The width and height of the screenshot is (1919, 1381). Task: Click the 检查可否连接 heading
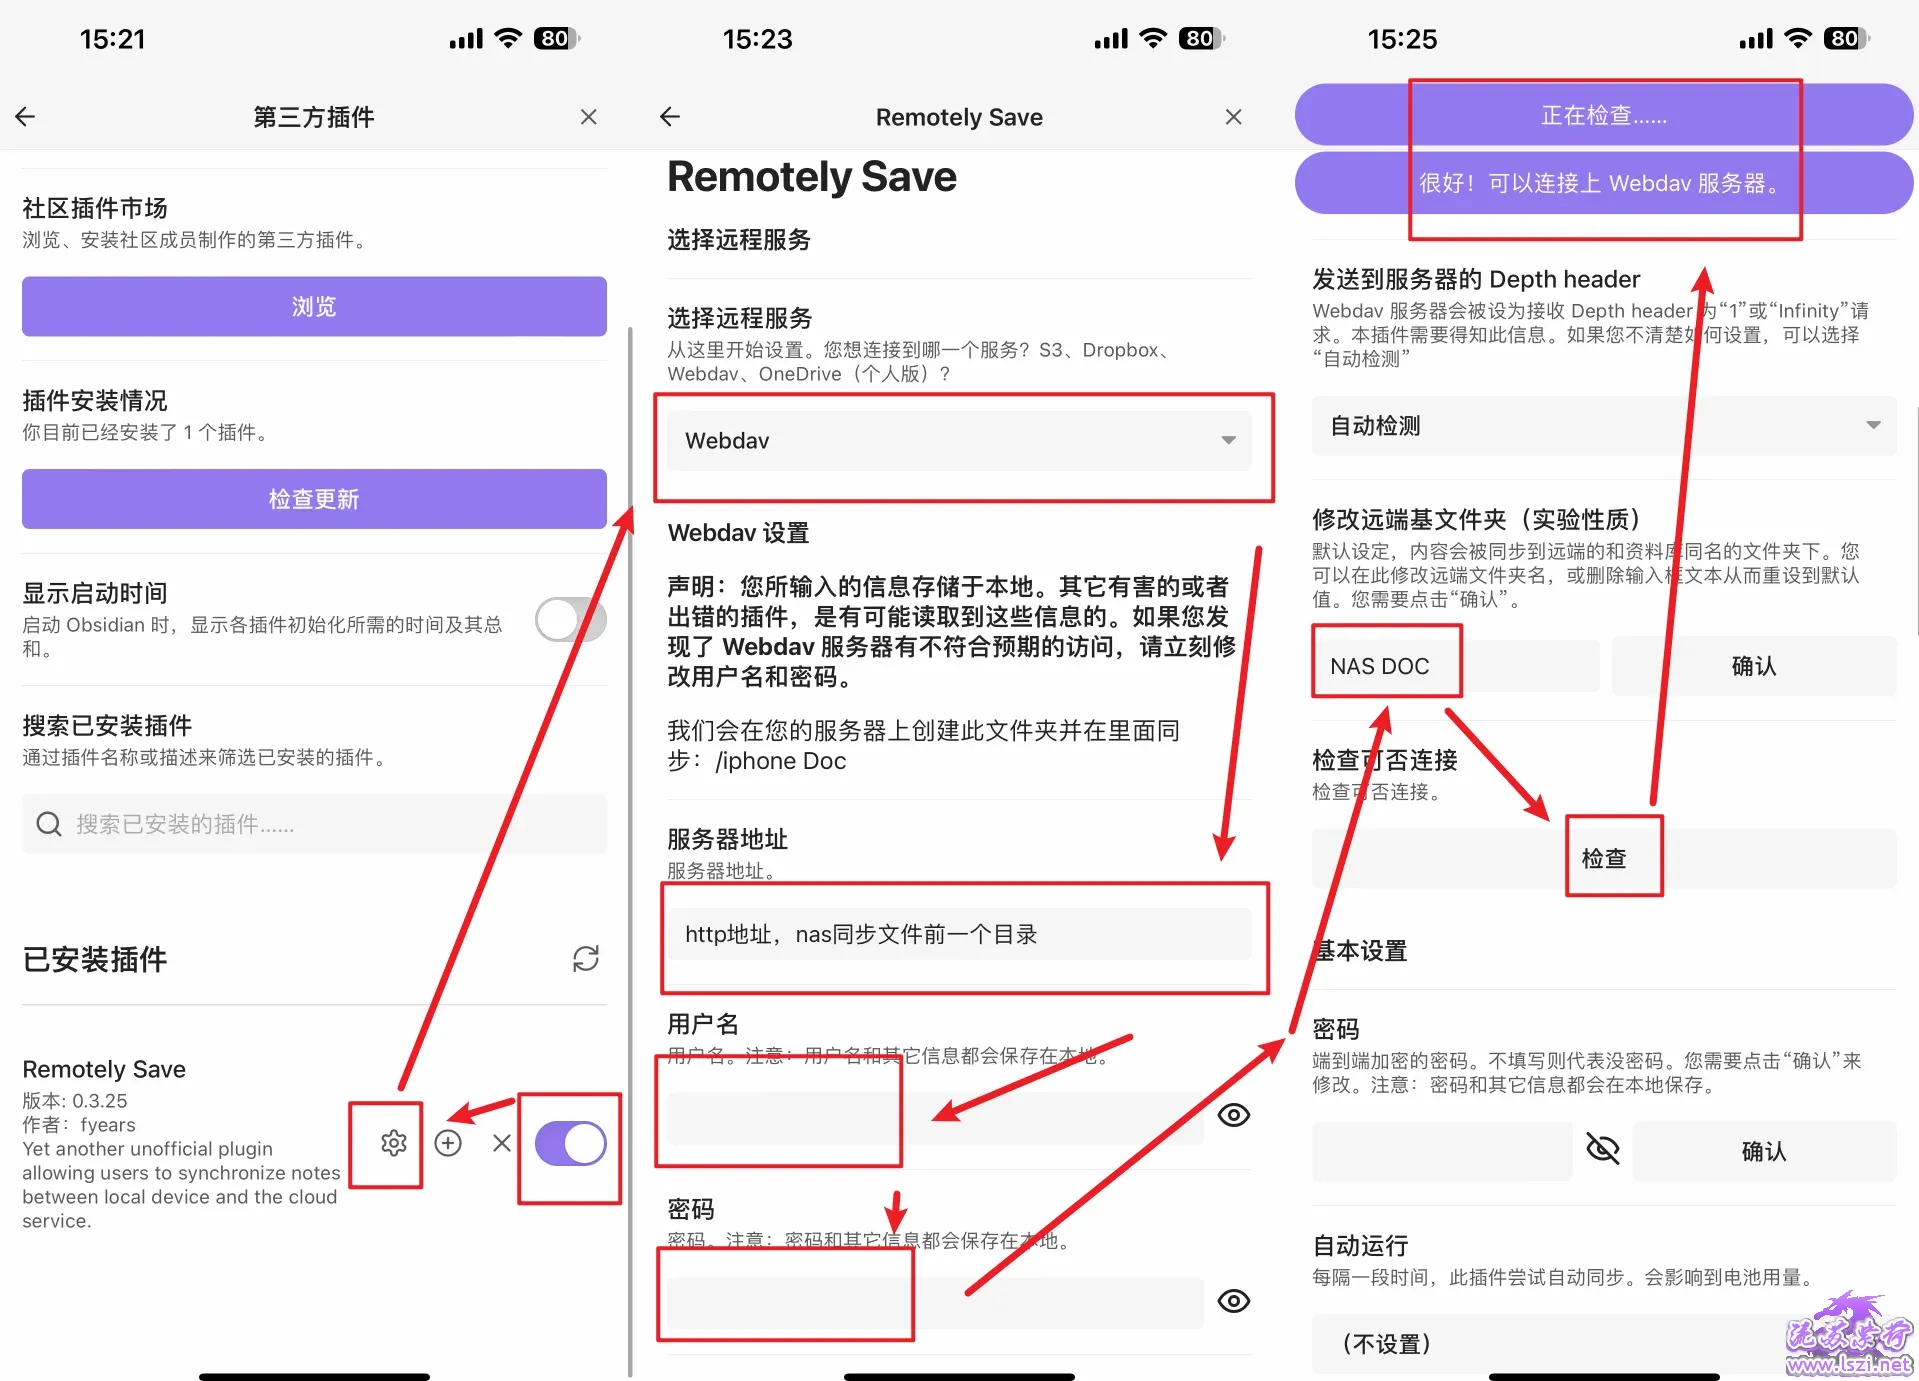coord(1385,760)
